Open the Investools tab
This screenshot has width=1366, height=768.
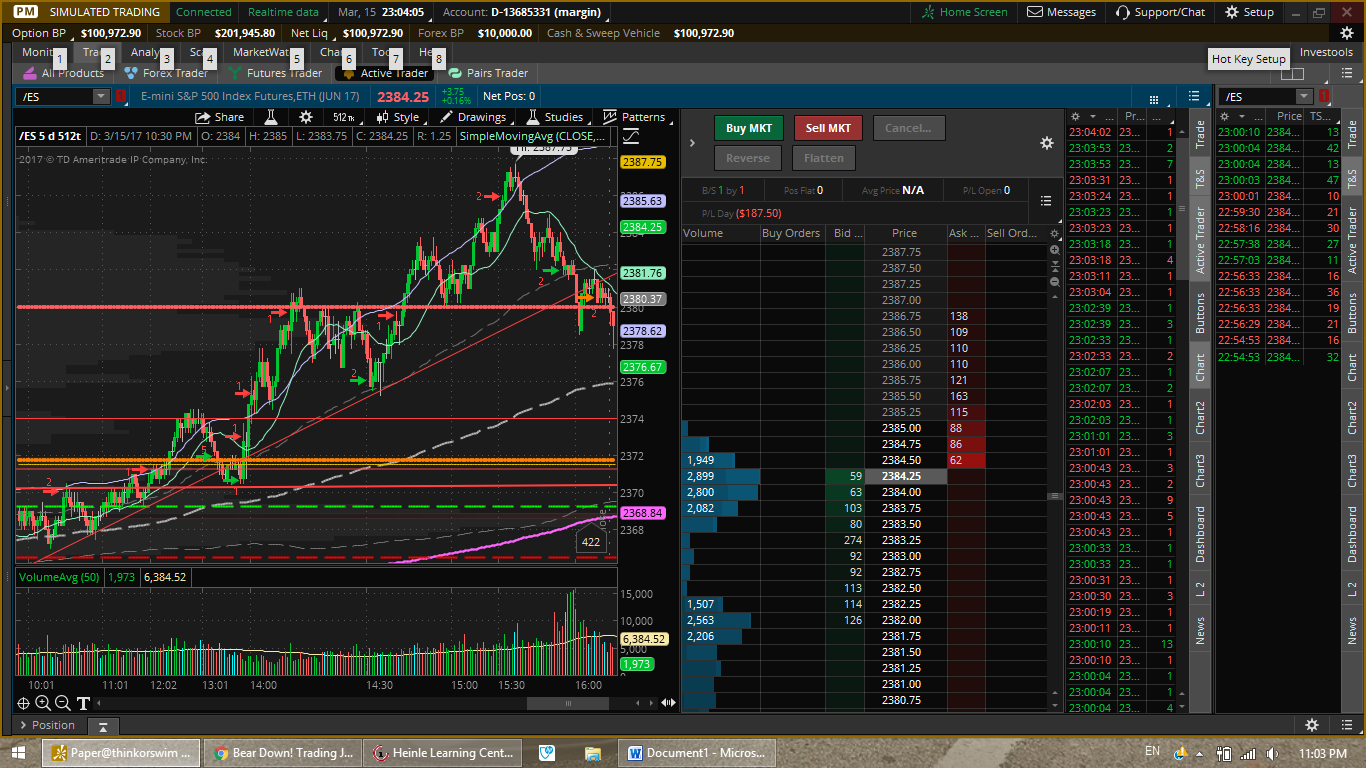coord(1326,52)
